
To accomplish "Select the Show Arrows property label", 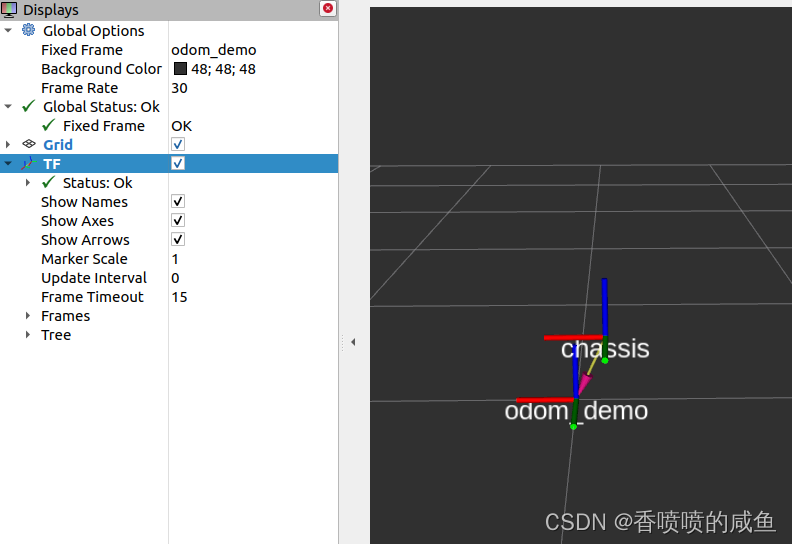I will (85, 239).
